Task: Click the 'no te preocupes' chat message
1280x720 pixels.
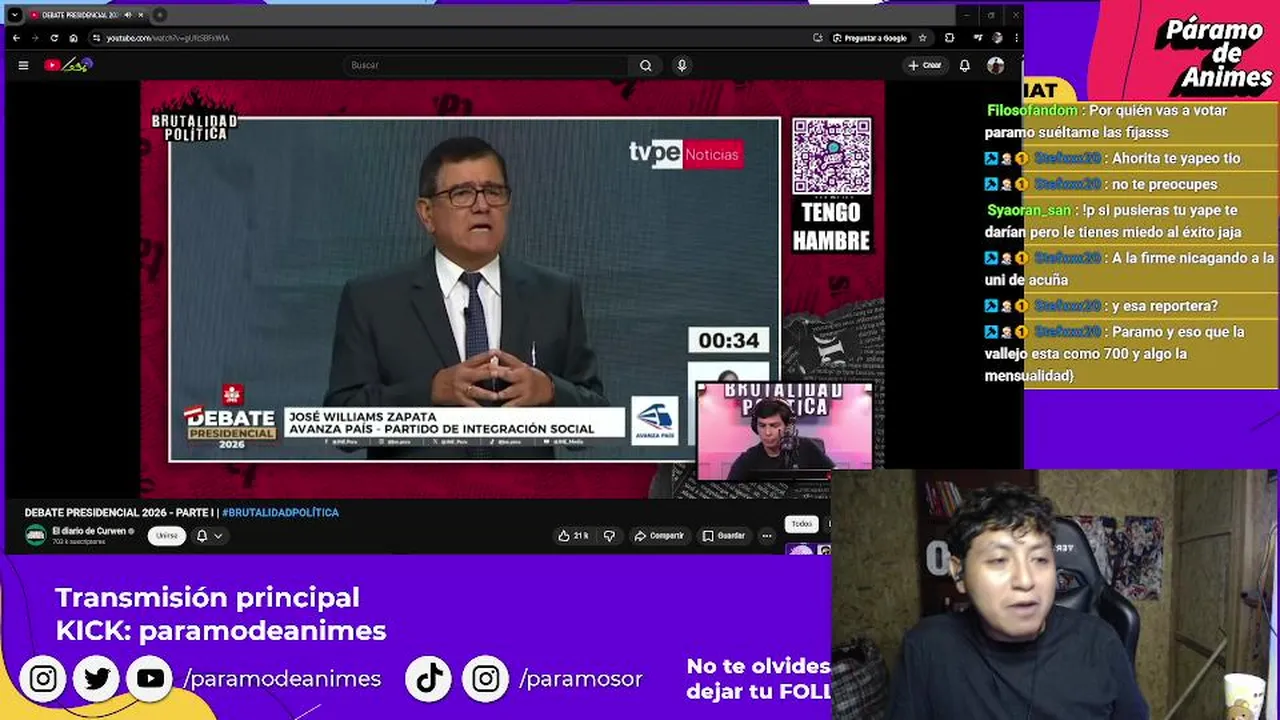Action: coord(1165,184)
